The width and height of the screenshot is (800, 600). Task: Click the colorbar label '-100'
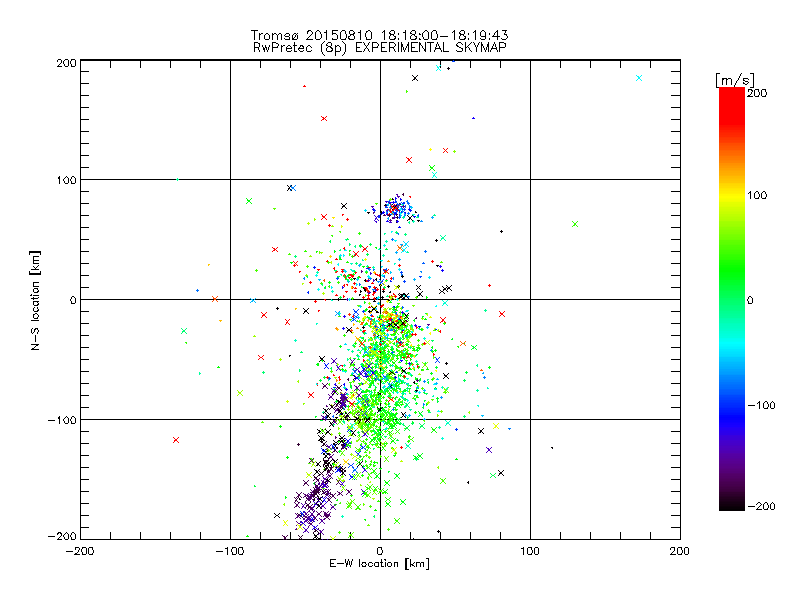(761, 406)
